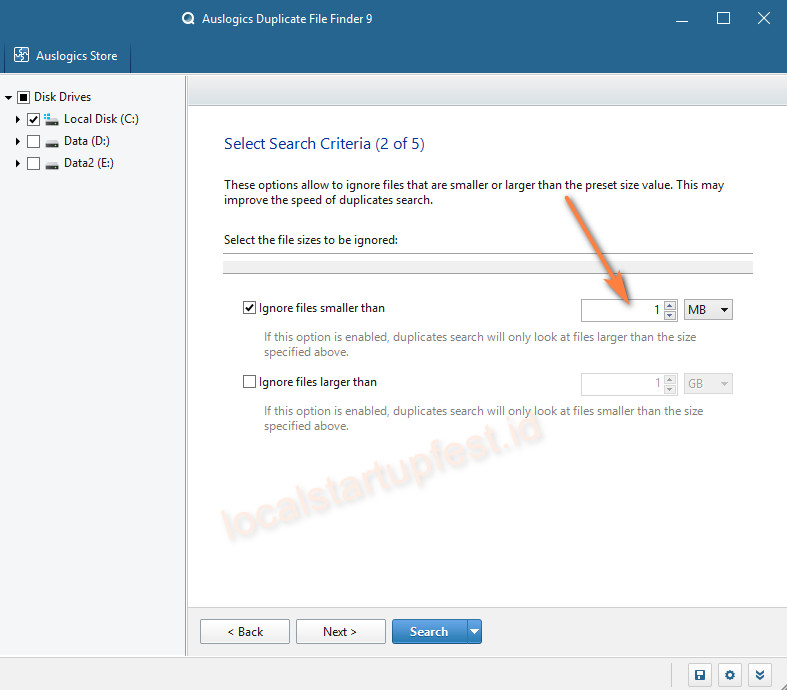Minimize the Duplicate File Finder window
This screenshot has height=690, width=787.
pos(682,19)
